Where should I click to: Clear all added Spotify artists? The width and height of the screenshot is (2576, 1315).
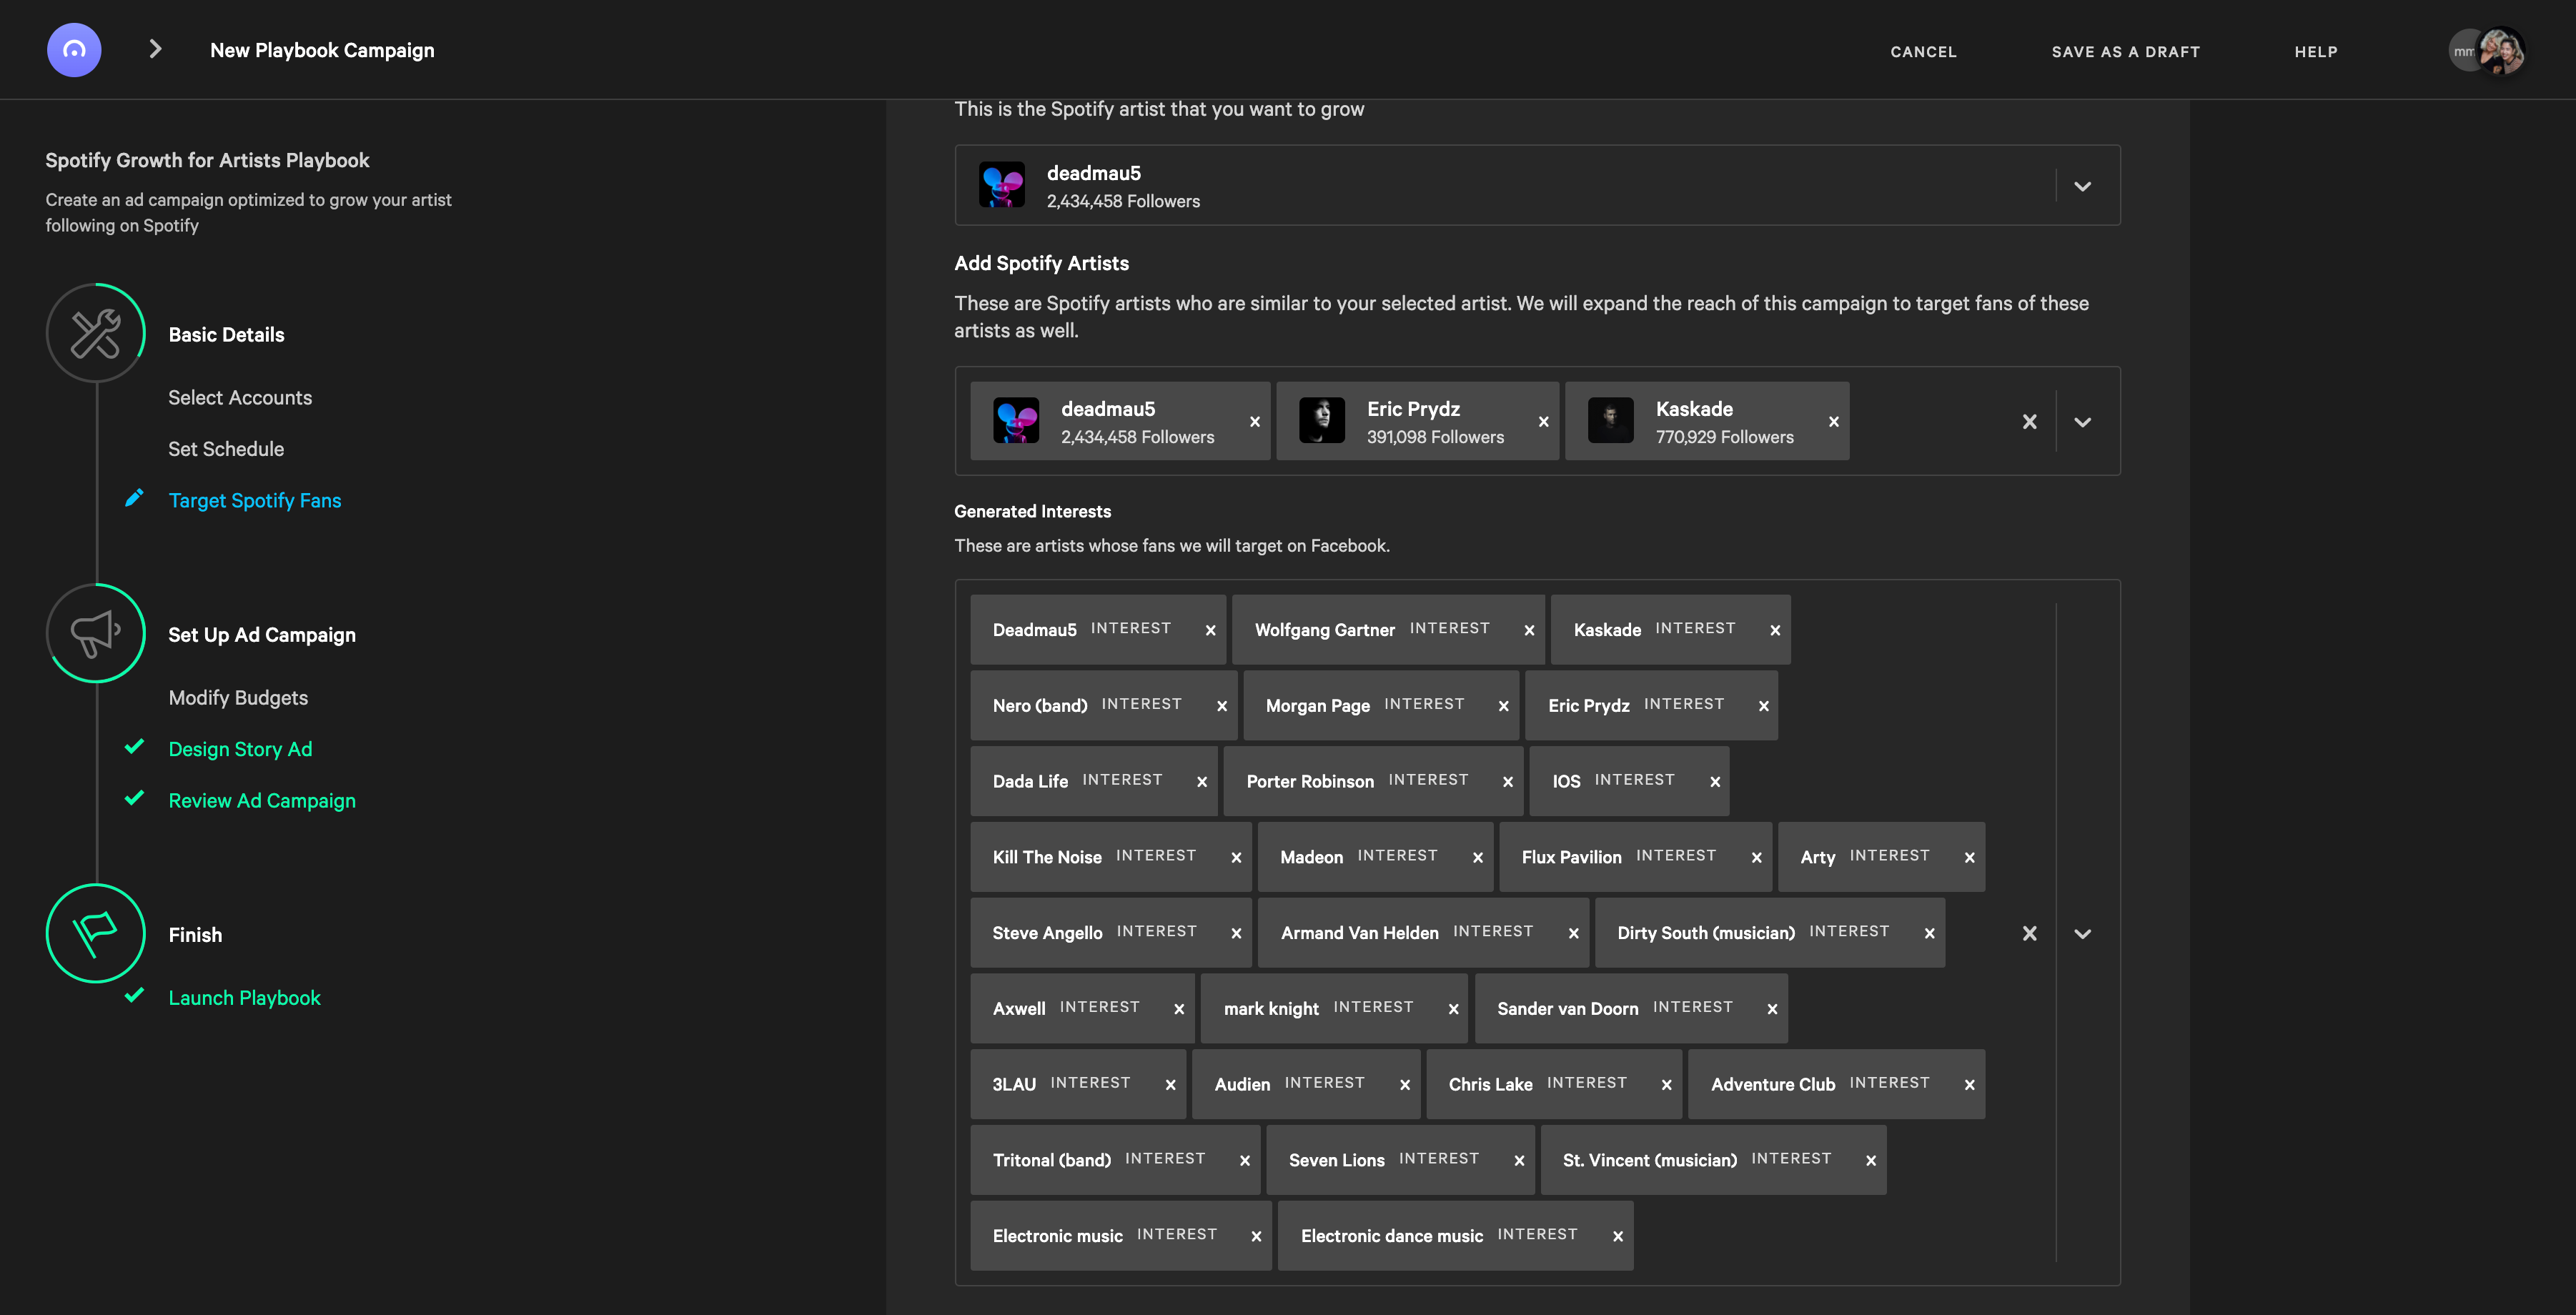click(2030, 422)
